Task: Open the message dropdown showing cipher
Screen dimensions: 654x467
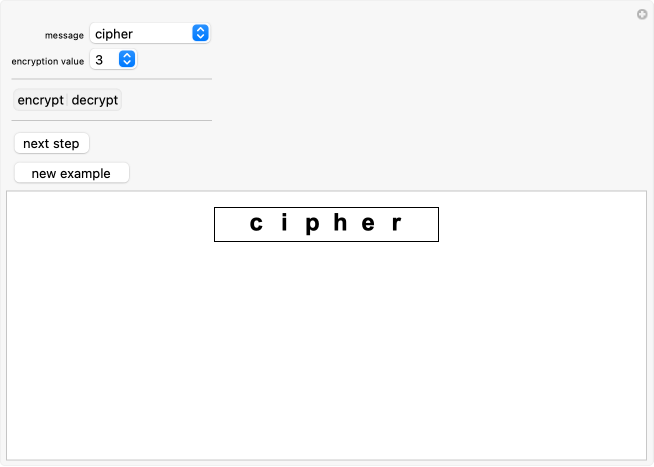Action: click(148, 33)
